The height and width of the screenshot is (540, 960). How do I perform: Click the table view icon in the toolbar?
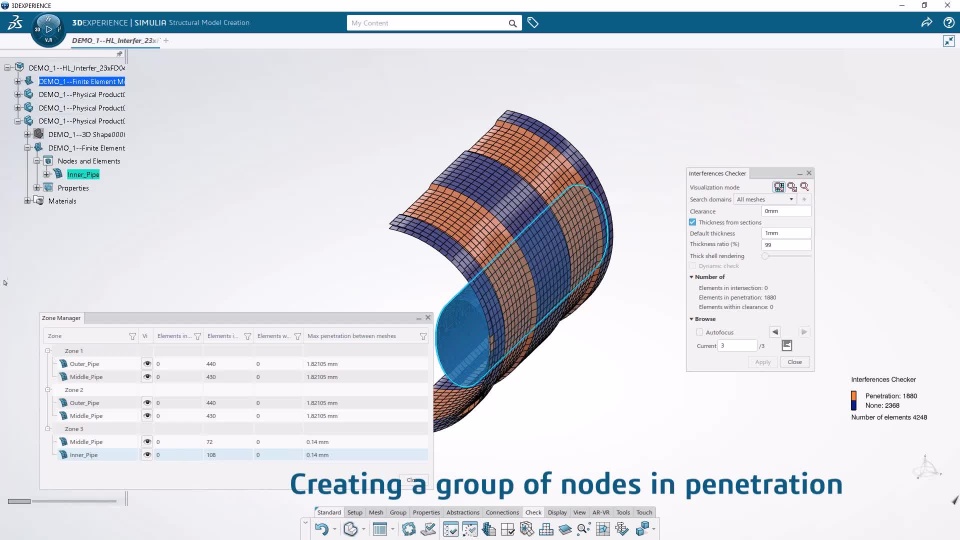click(380, 529)
